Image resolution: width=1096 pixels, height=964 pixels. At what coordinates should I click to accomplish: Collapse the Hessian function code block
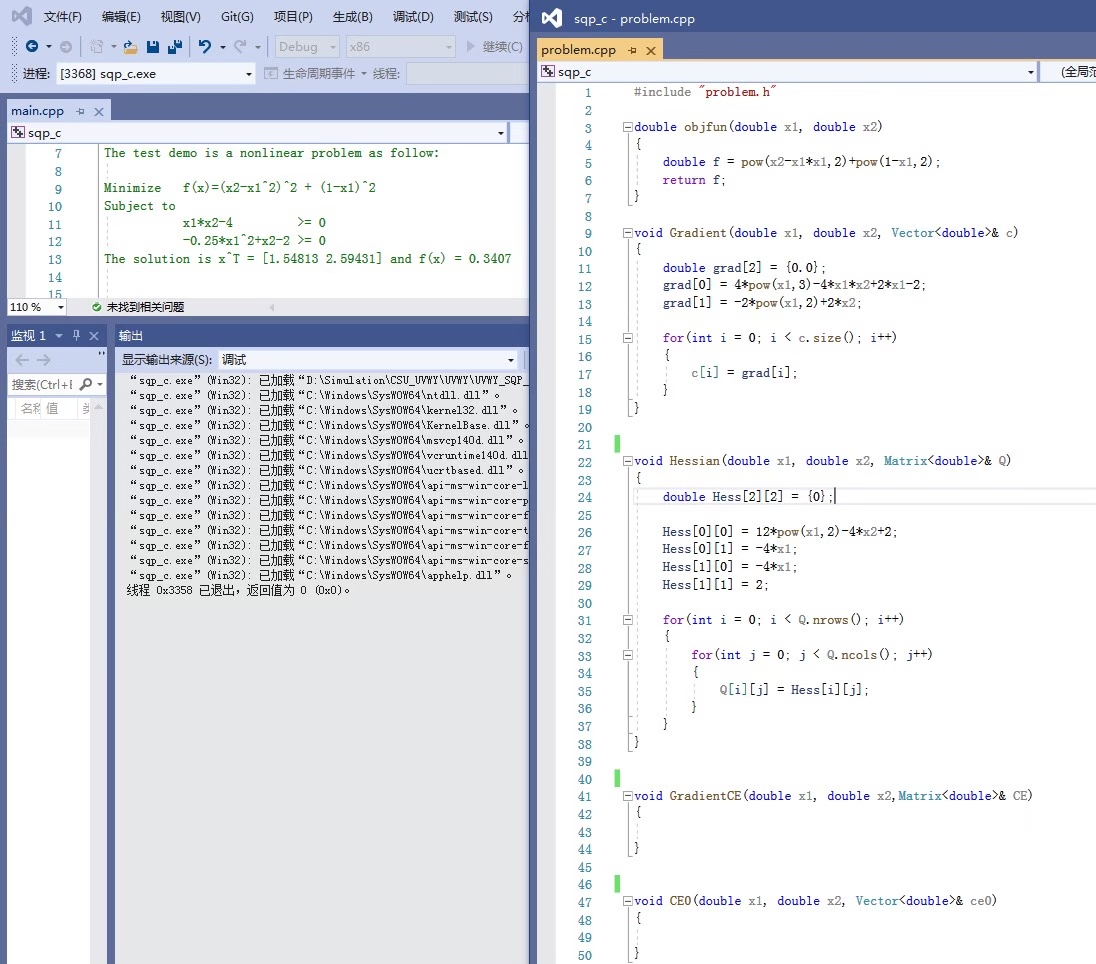tap(628, 461)
